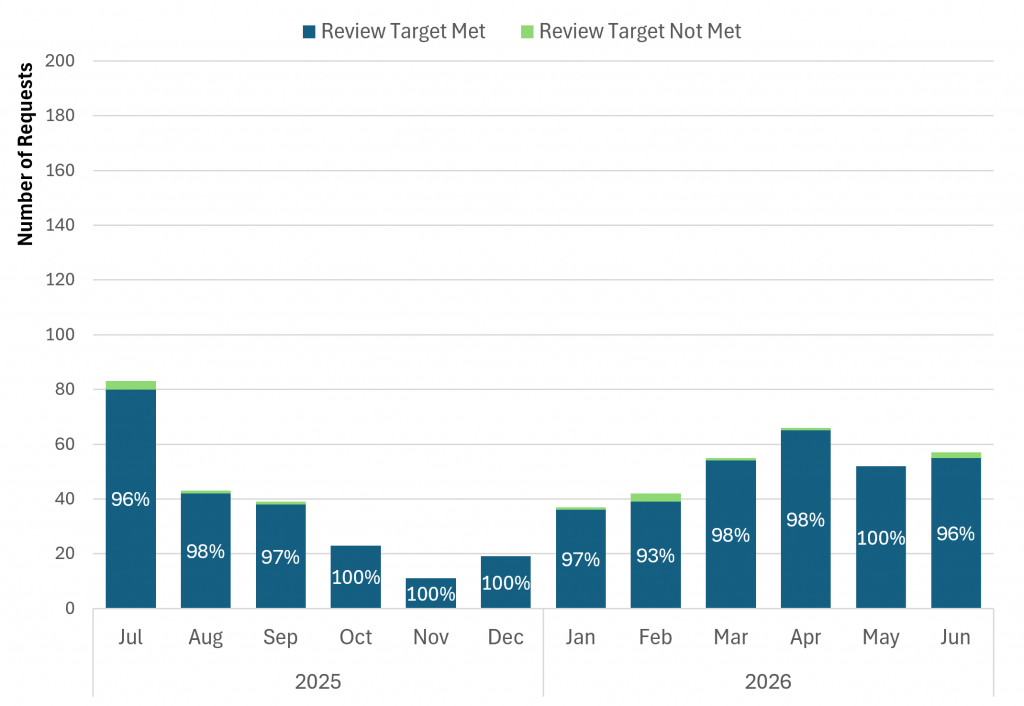Click the Oct month axis label
Viewport: 1024px width, 706px height.
point(356,637)
